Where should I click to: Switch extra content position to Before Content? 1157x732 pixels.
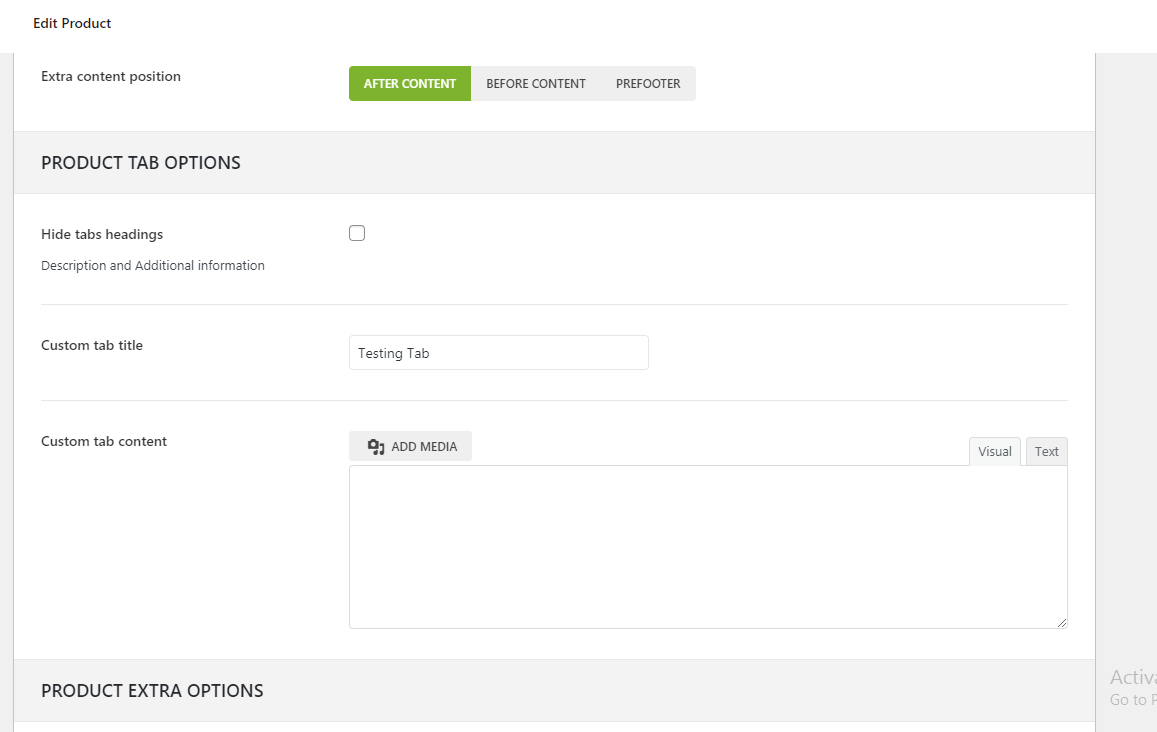coord(536,84)
